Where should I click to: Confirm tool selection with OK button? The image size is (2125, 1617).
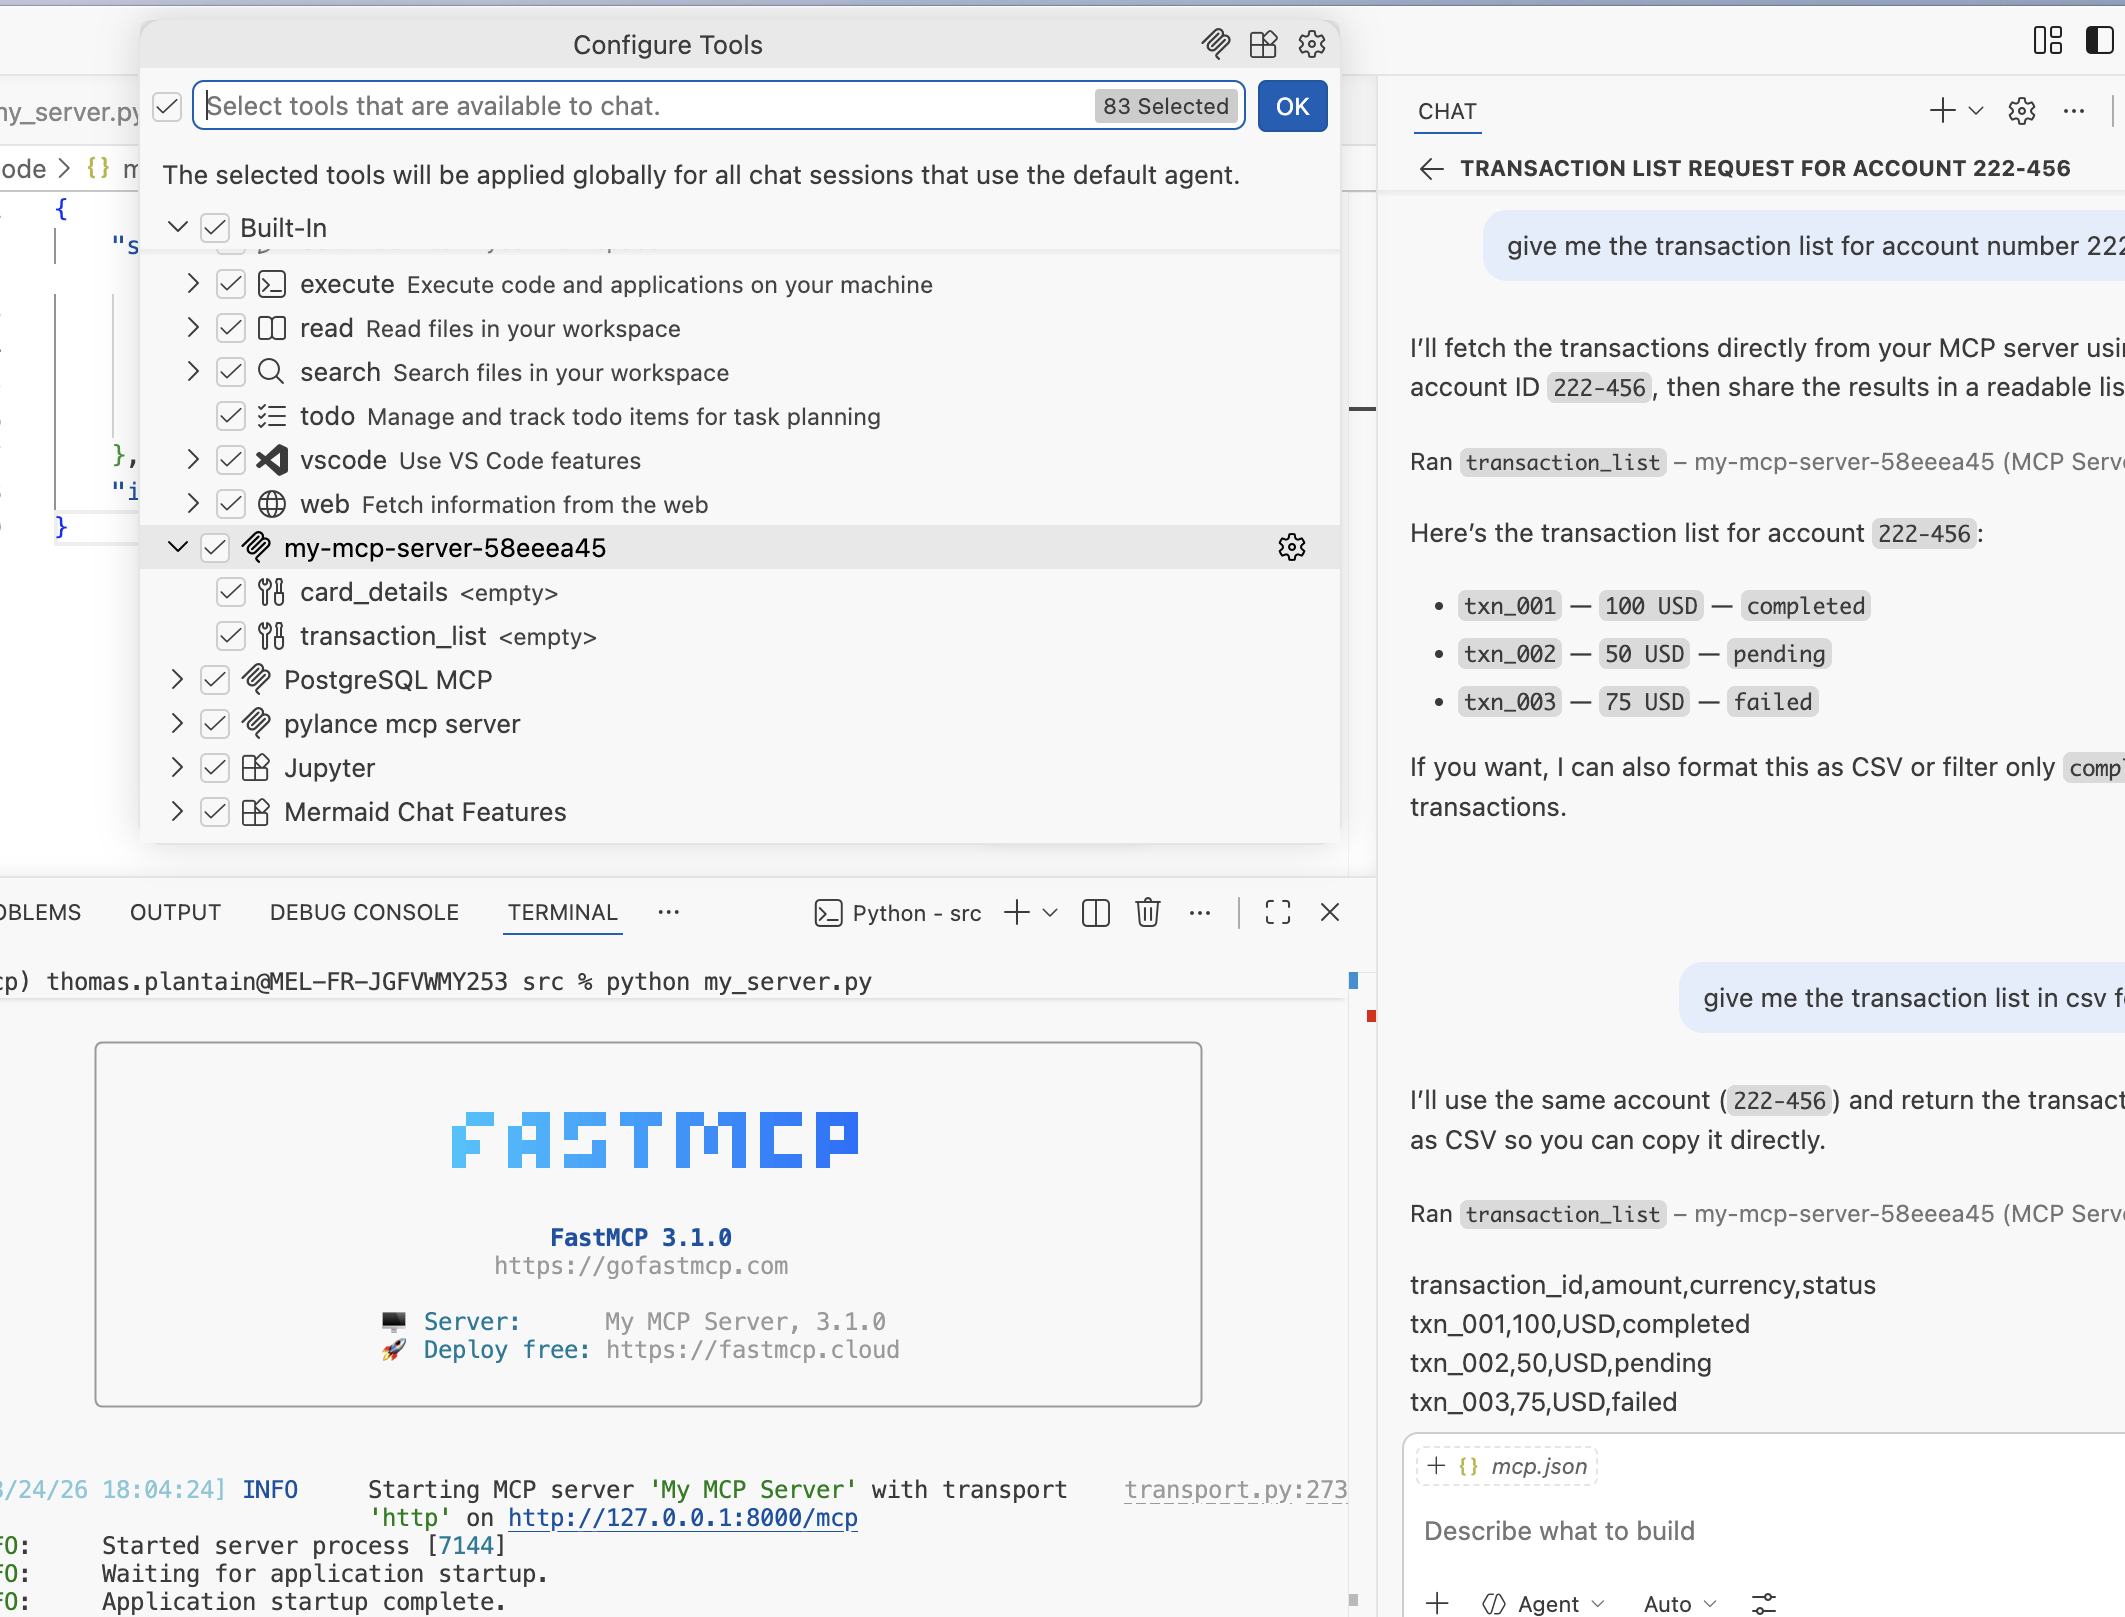[1292, 106]
